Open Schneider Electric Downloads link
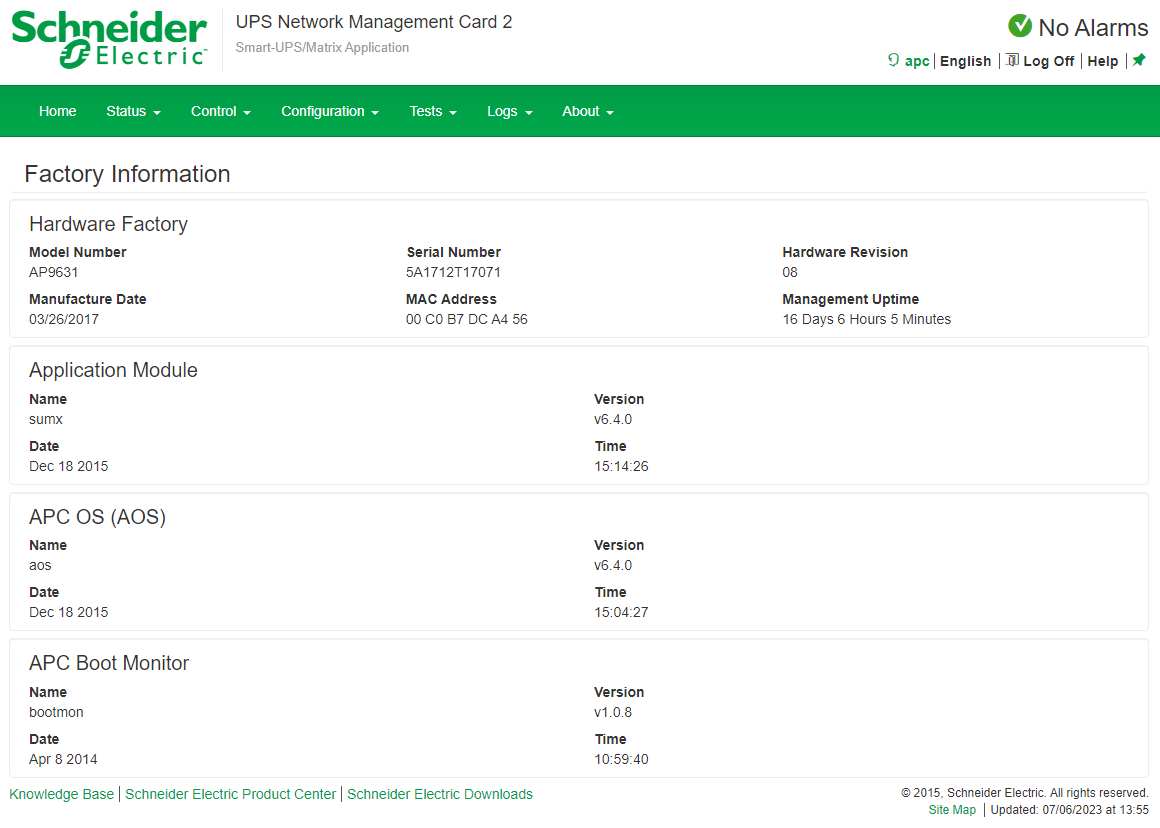The image size is (1160, 828). pos(439,794)
